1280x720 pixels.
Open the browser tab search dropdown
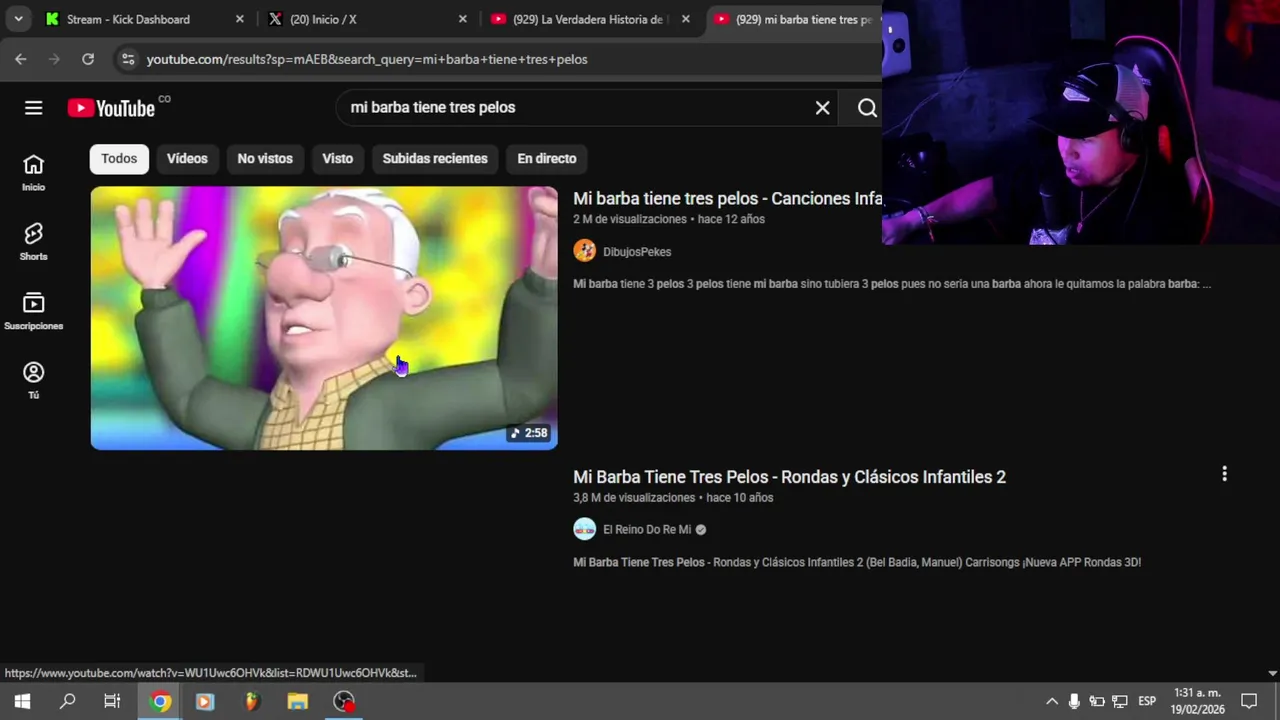click(18, 19)
